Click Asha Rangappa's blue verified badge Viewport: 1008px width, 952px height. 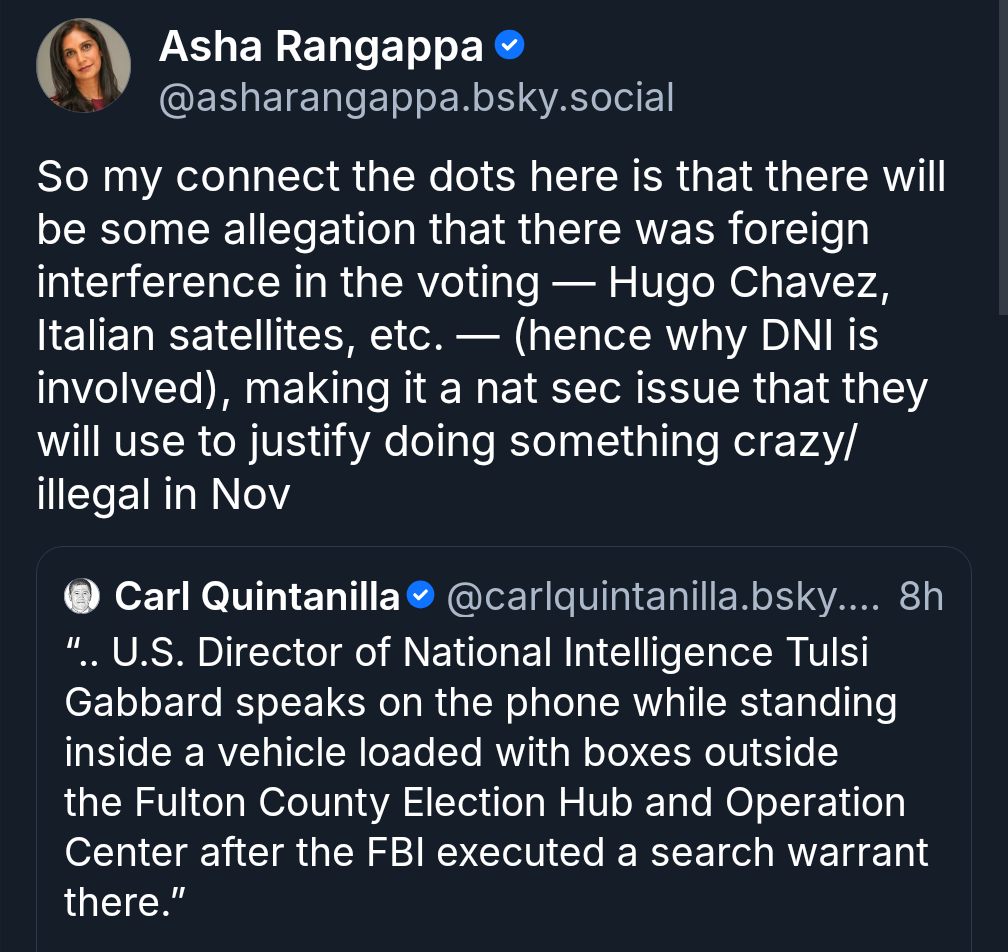(x=509, y=44)
